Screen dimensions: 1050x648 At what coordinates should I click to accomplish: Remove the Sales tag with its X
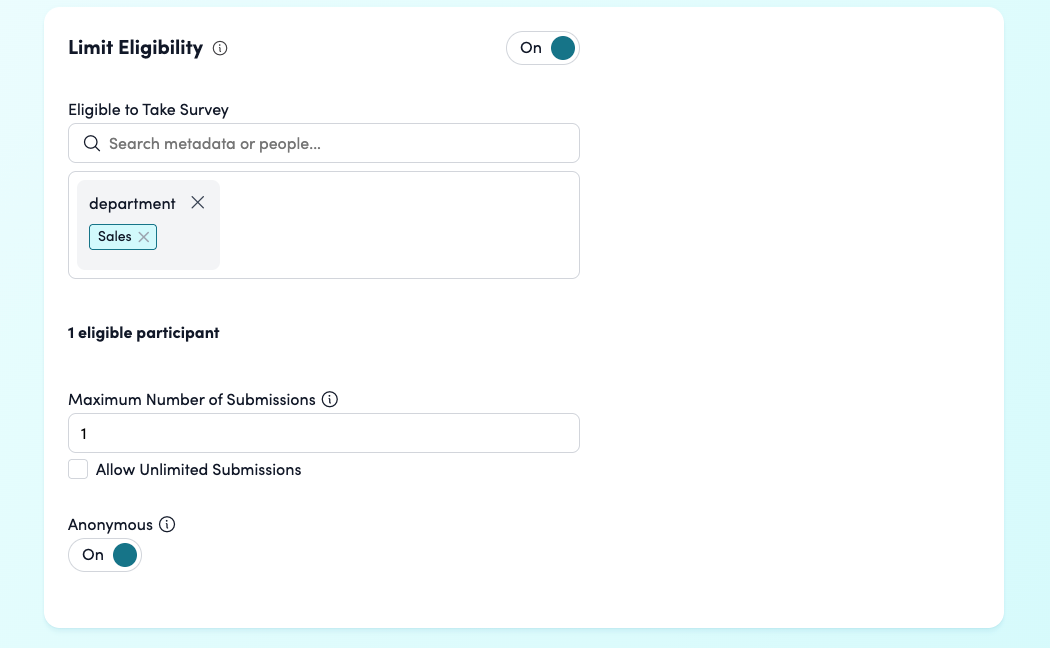[144, 237]
